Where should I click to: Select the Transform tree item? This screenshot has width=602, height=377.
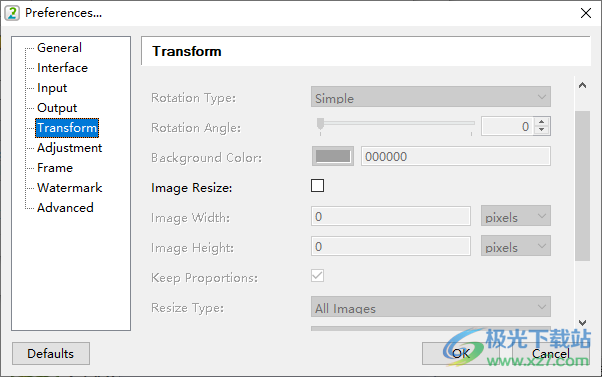point(67,127)
